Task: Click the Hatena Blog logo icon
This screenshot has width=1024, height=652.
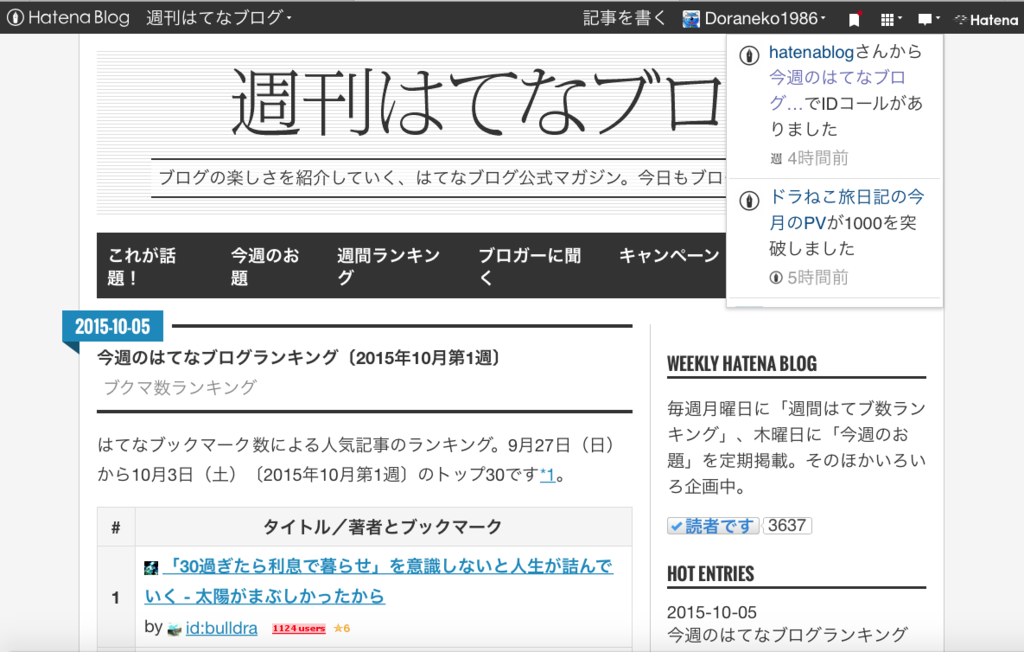Action: click(14, 18)
